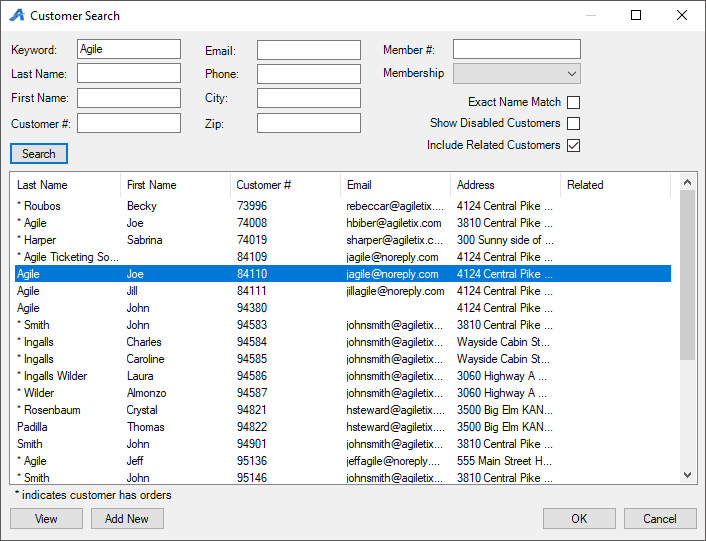Confirm with the OK button

pos(579,518)
